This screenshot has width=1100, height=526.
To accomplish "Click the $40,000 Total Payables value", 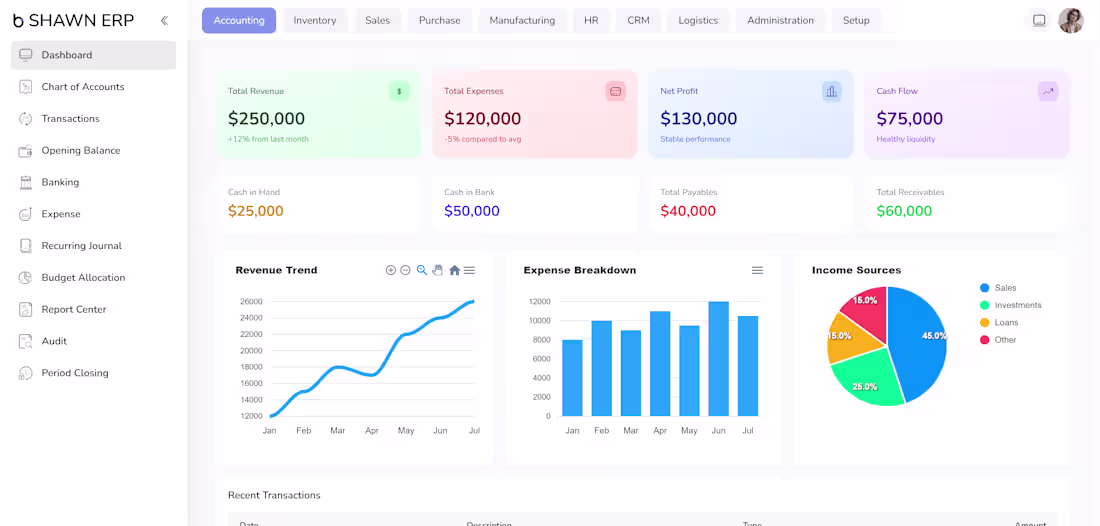I will 688,211.
